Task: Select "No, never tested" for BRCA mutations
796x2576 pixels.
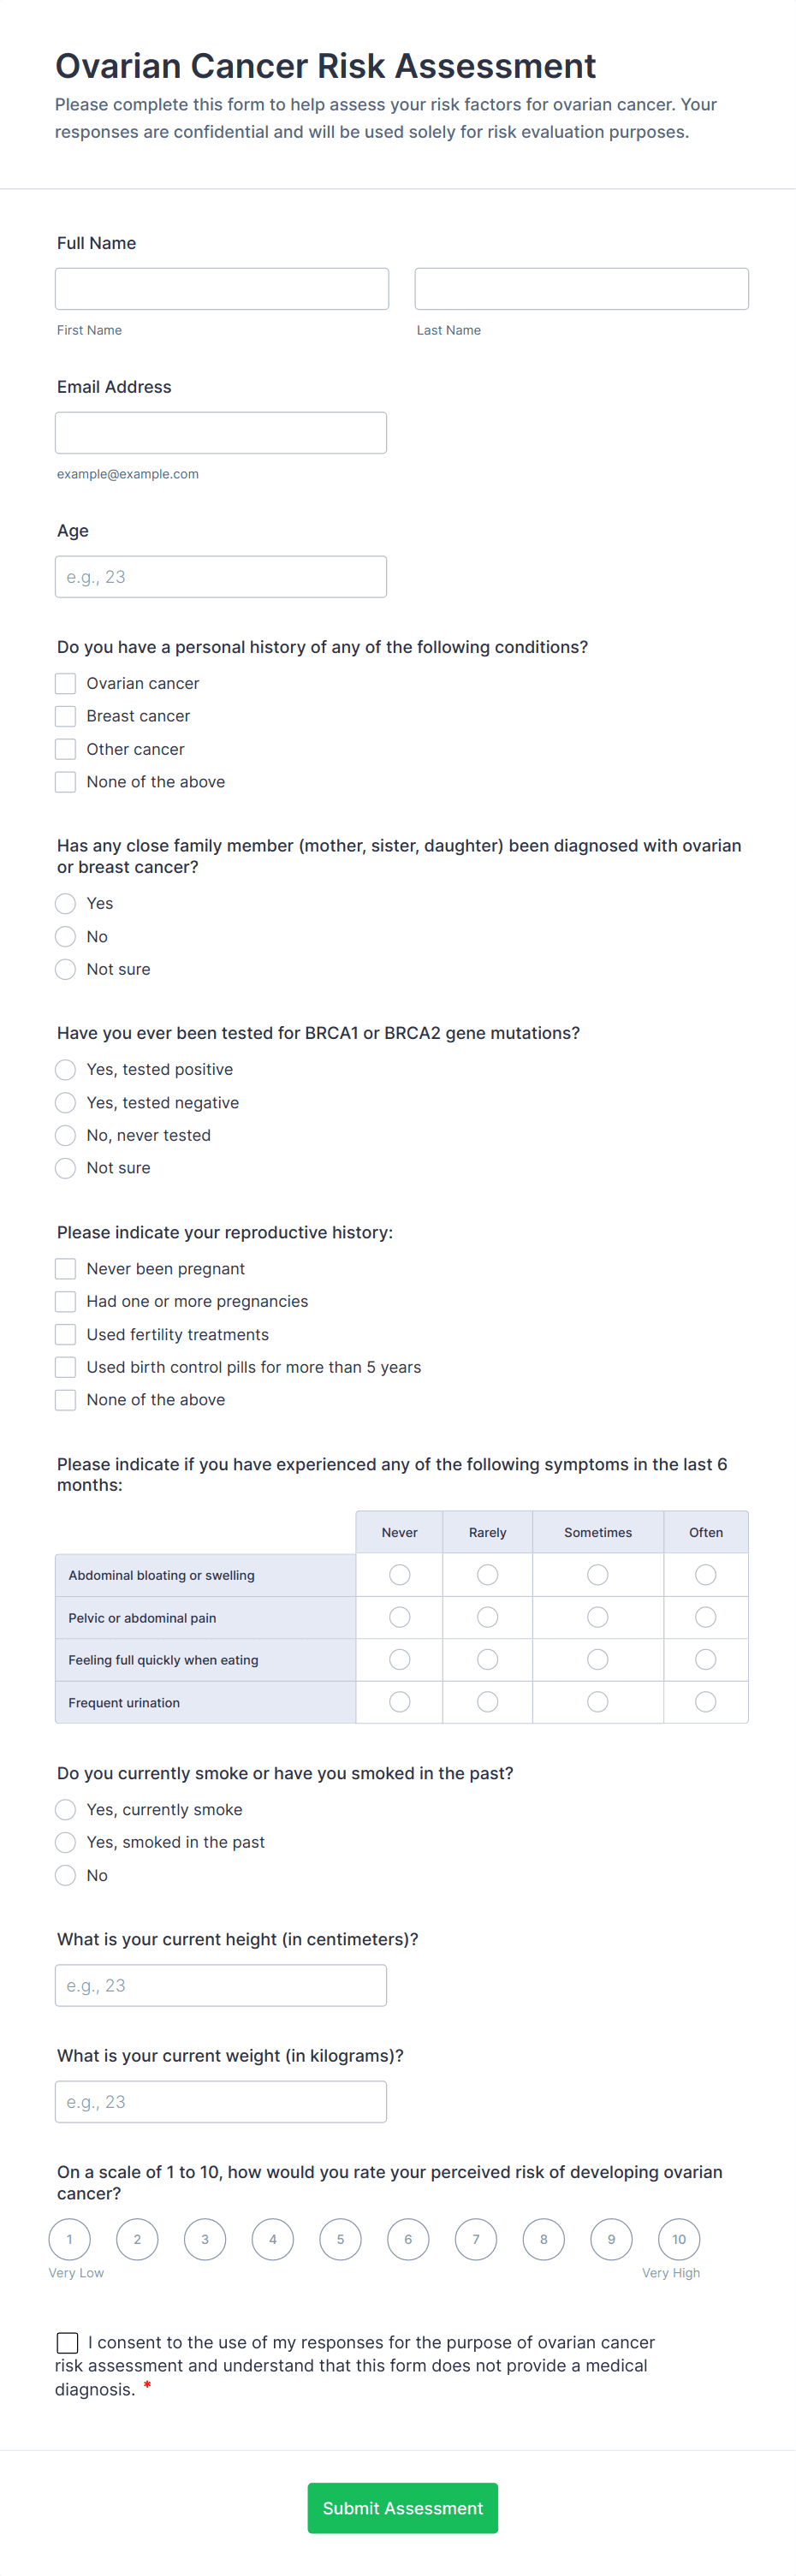Action: click(x=65, y=1135)
